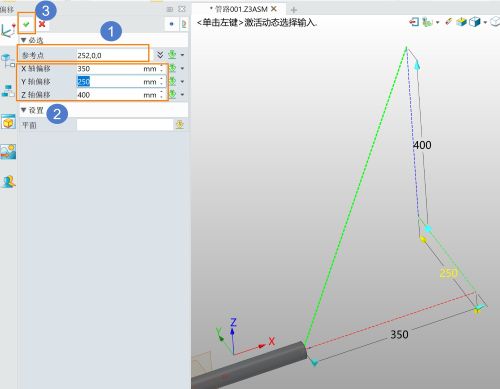The image size is (500, 389).
Task: Click the green component icon in the viewport toolbar
Action: [x=427, y=22]
